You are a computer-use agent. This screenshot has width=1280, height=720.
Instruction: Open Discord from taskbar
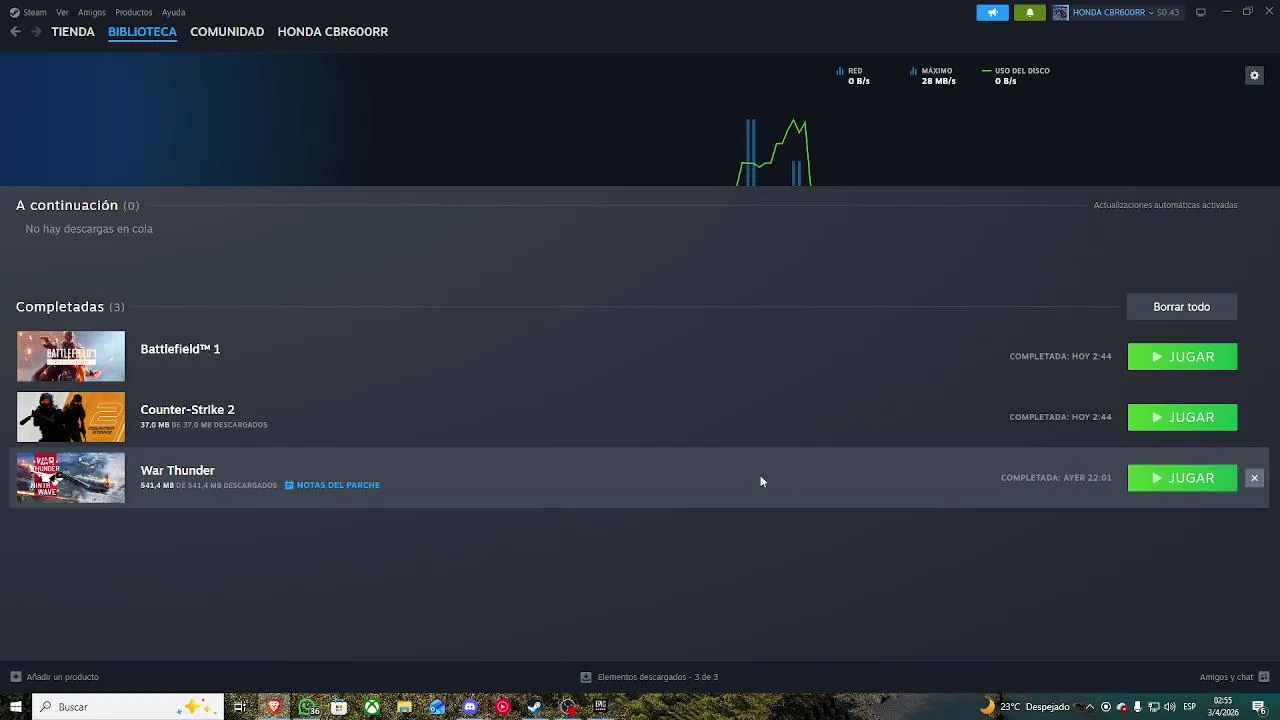pos(470,707)
